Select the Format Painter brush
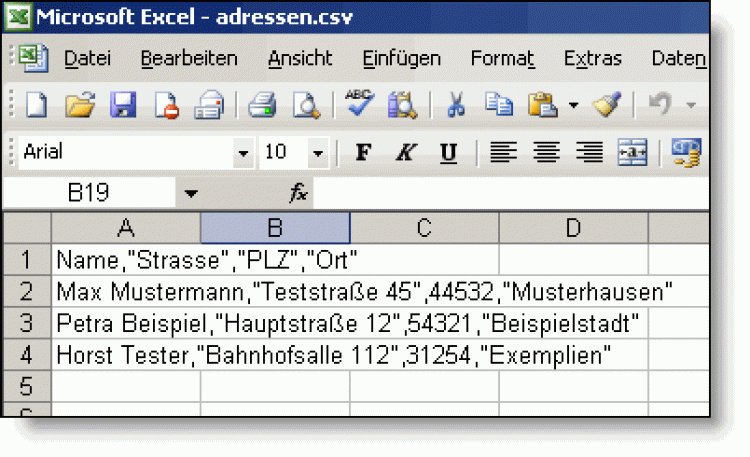This screenshot has width=750, height=457. [607, 104]
